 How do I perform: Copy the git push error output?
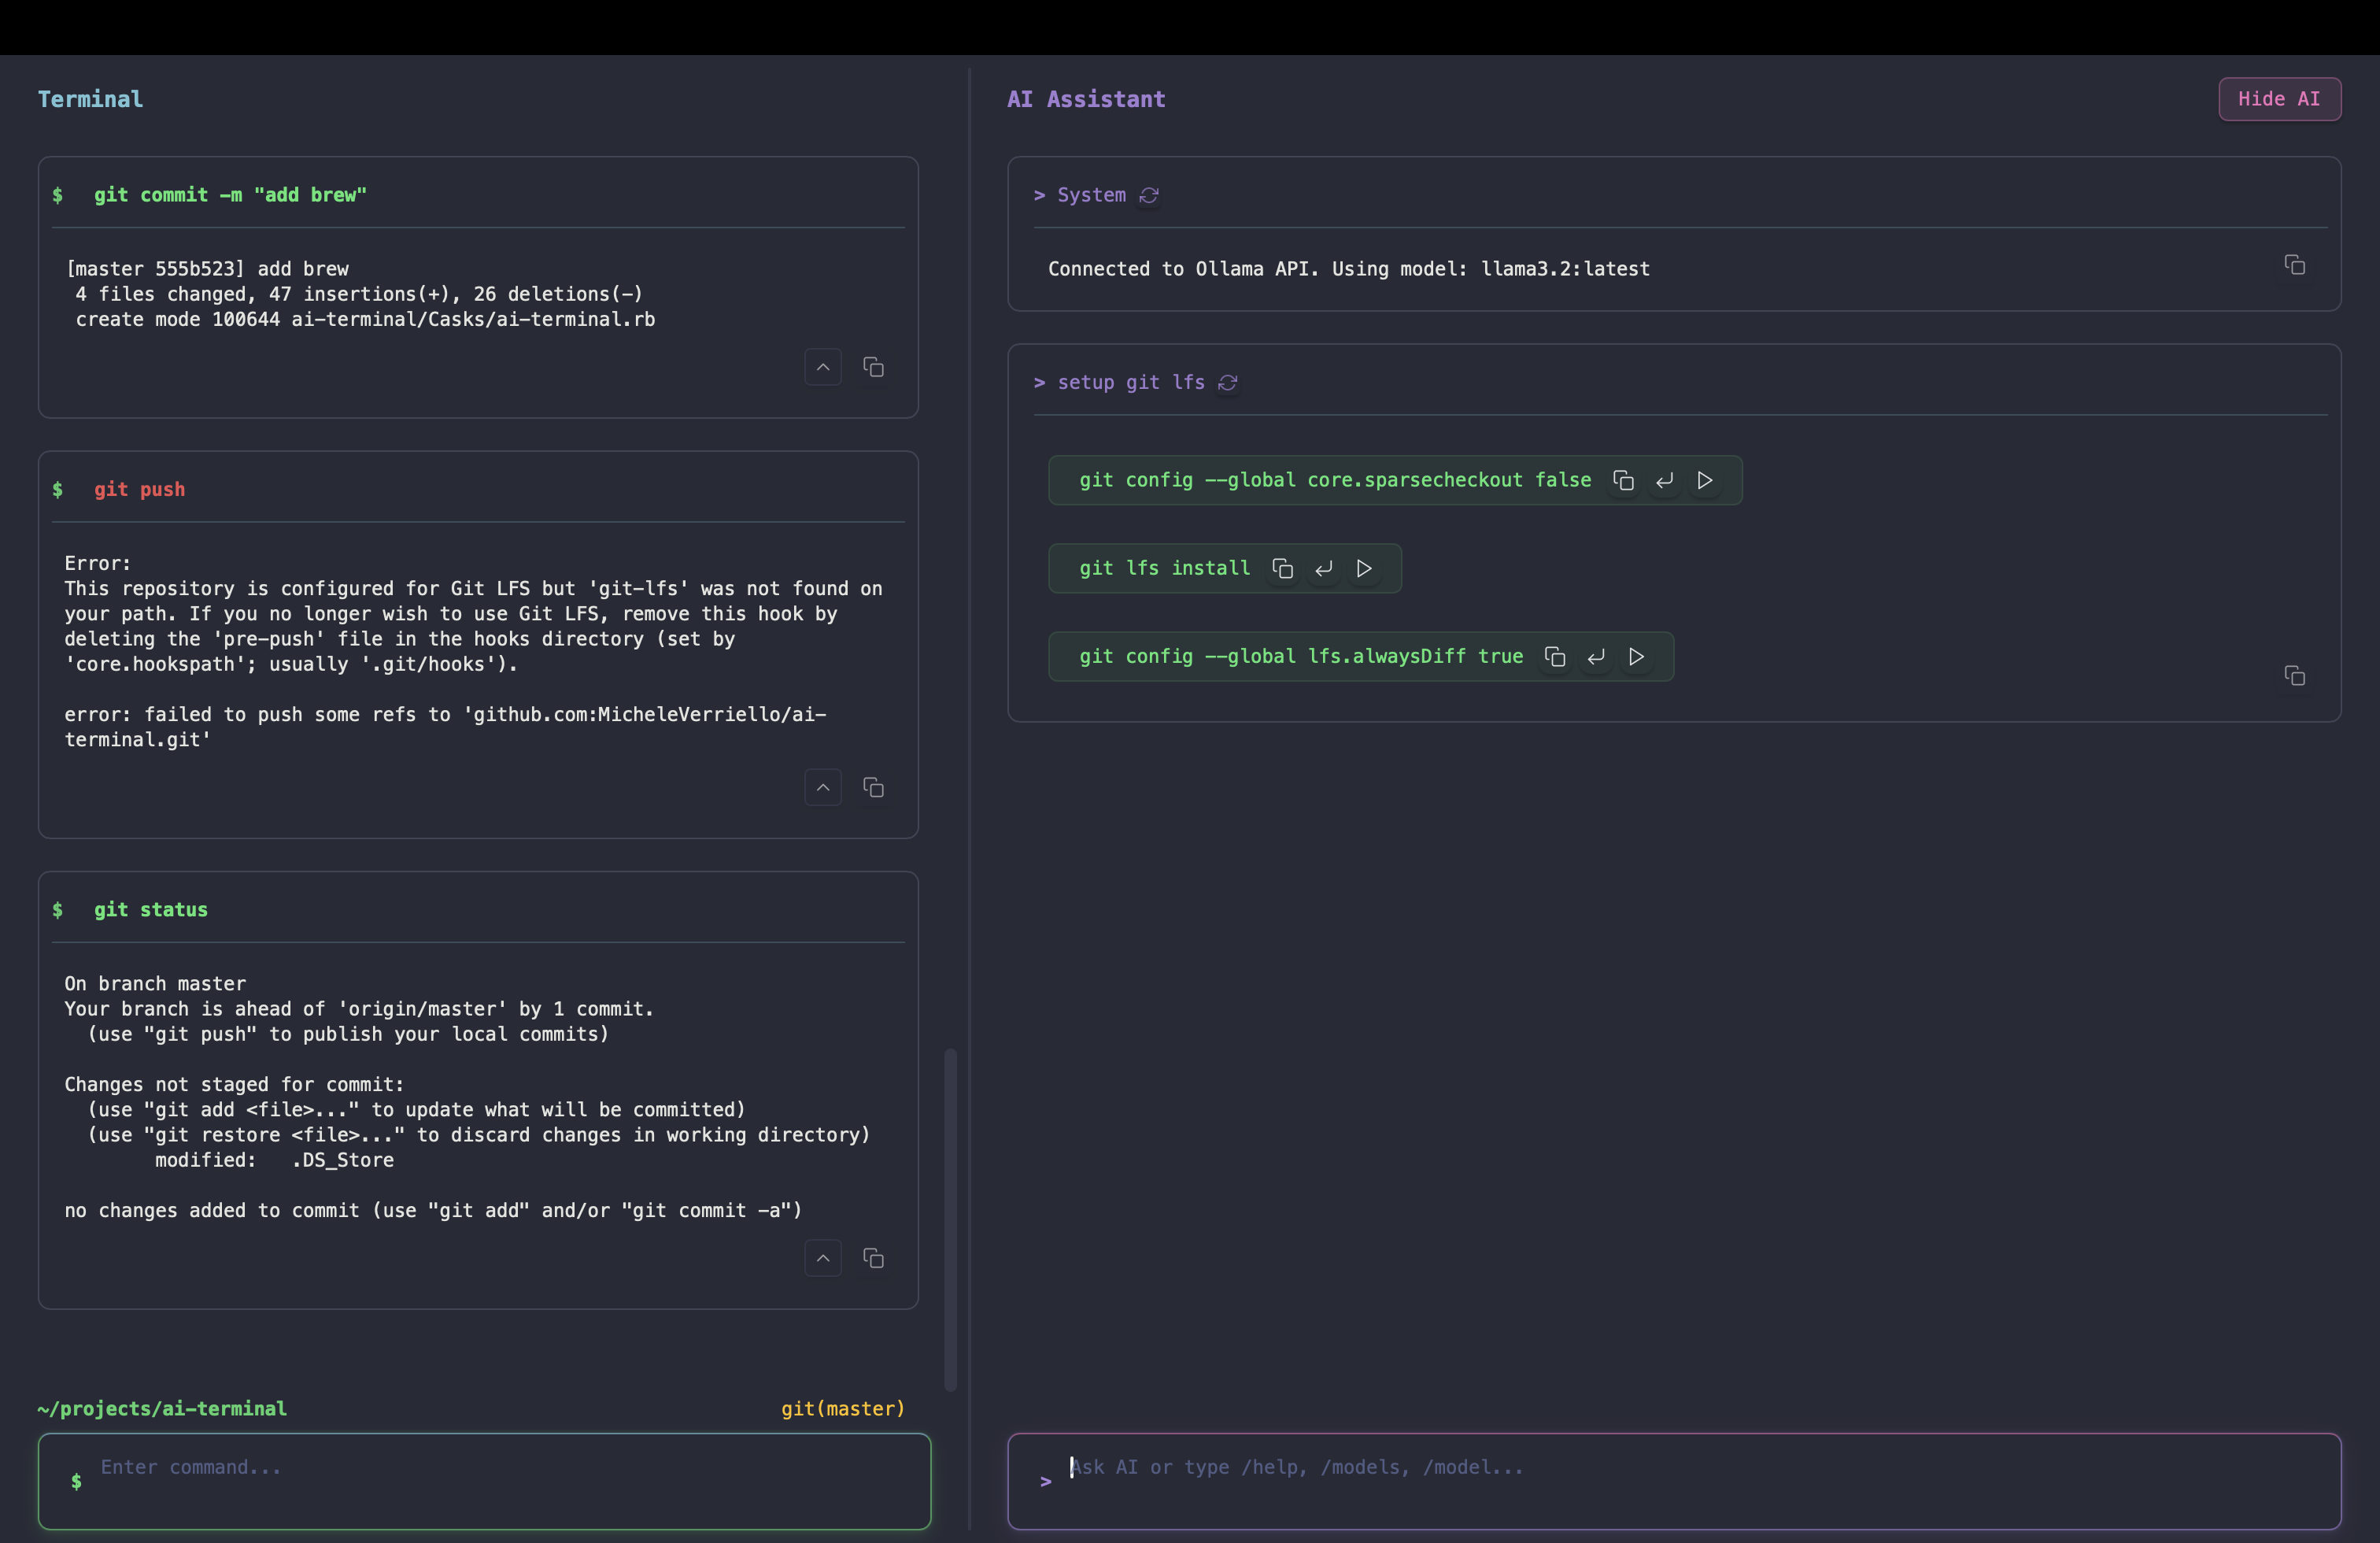pyautogui.click(x=873, y=787)
